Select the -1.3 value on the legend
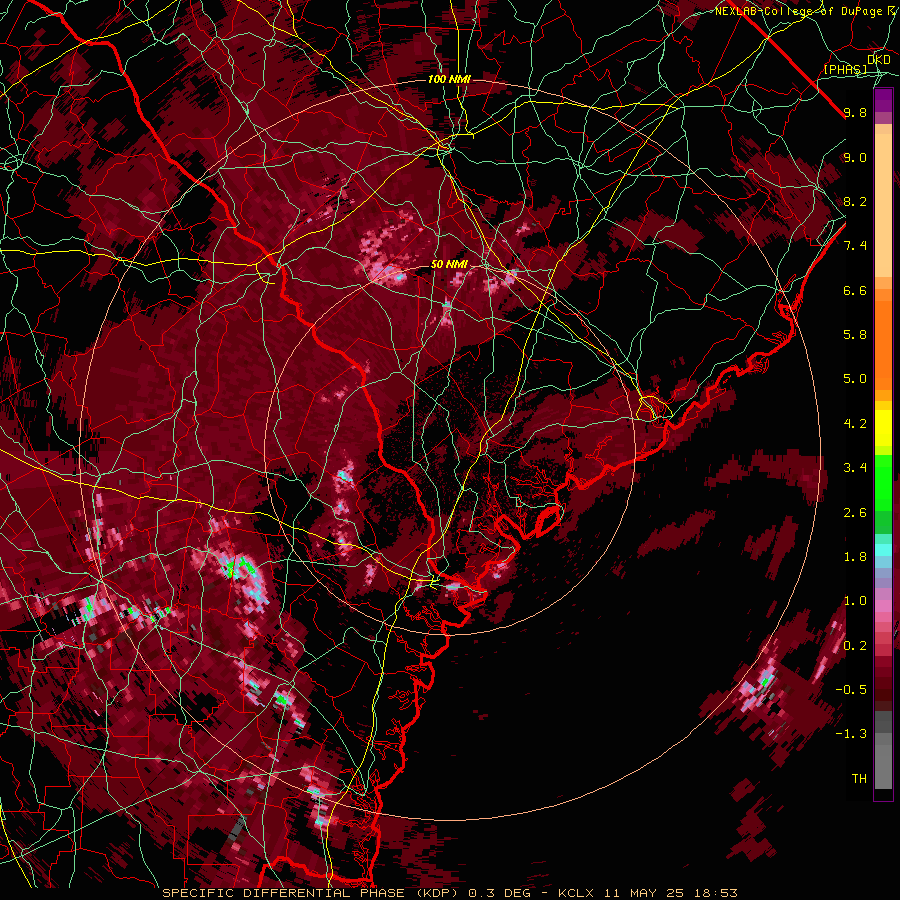 851,734
